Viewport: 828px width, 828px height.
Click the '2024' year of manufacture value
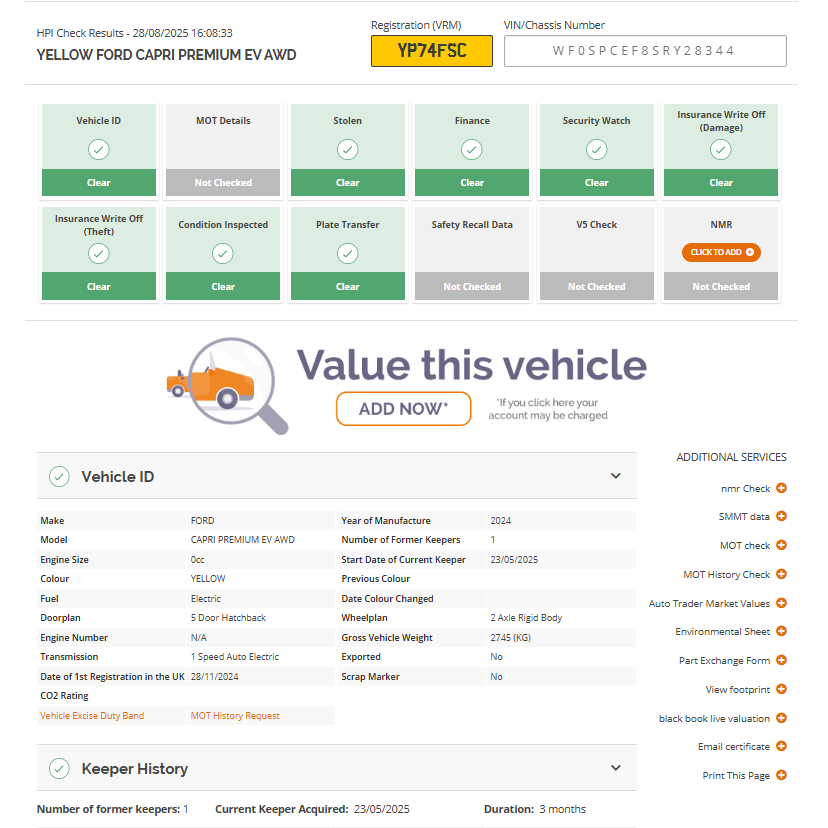(501, 520)
